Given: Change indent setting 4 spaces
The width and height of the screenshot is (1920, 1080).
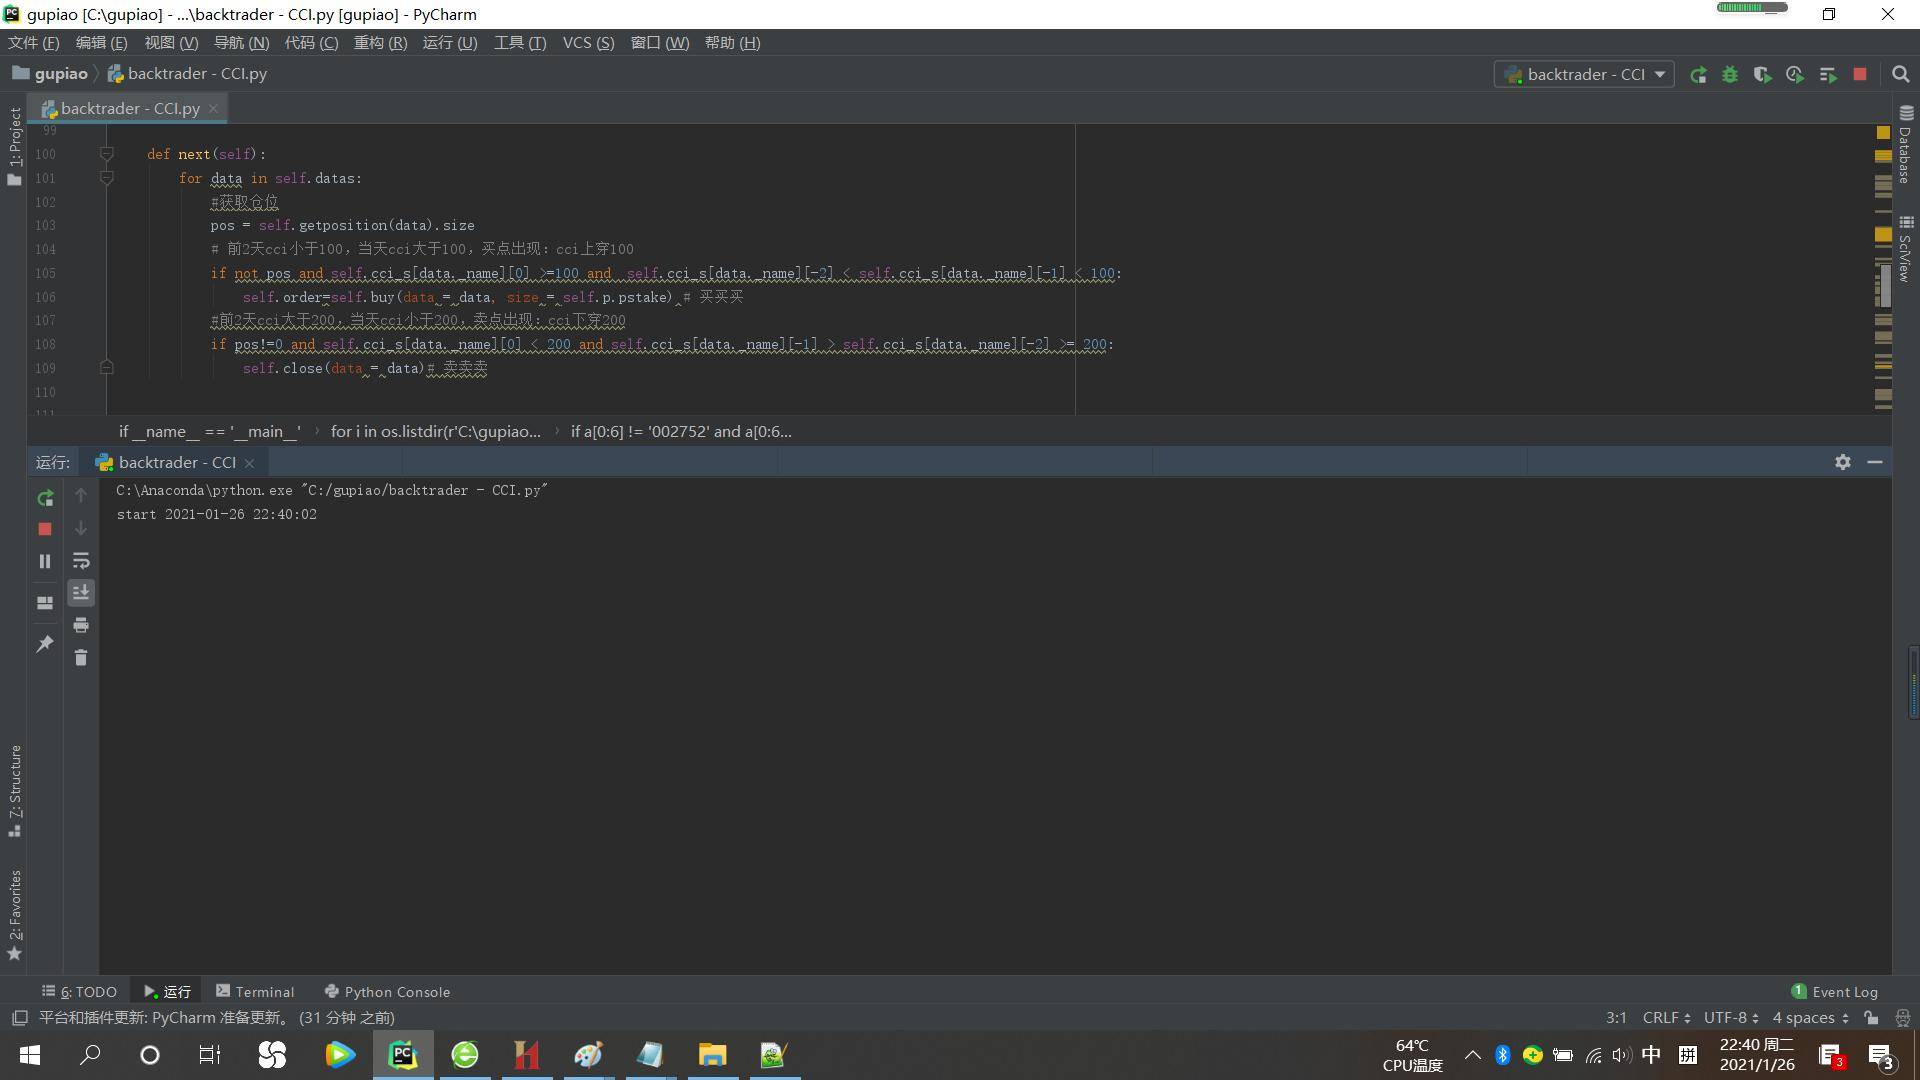Looking at the screenshot, I should pos(1810,1018).
